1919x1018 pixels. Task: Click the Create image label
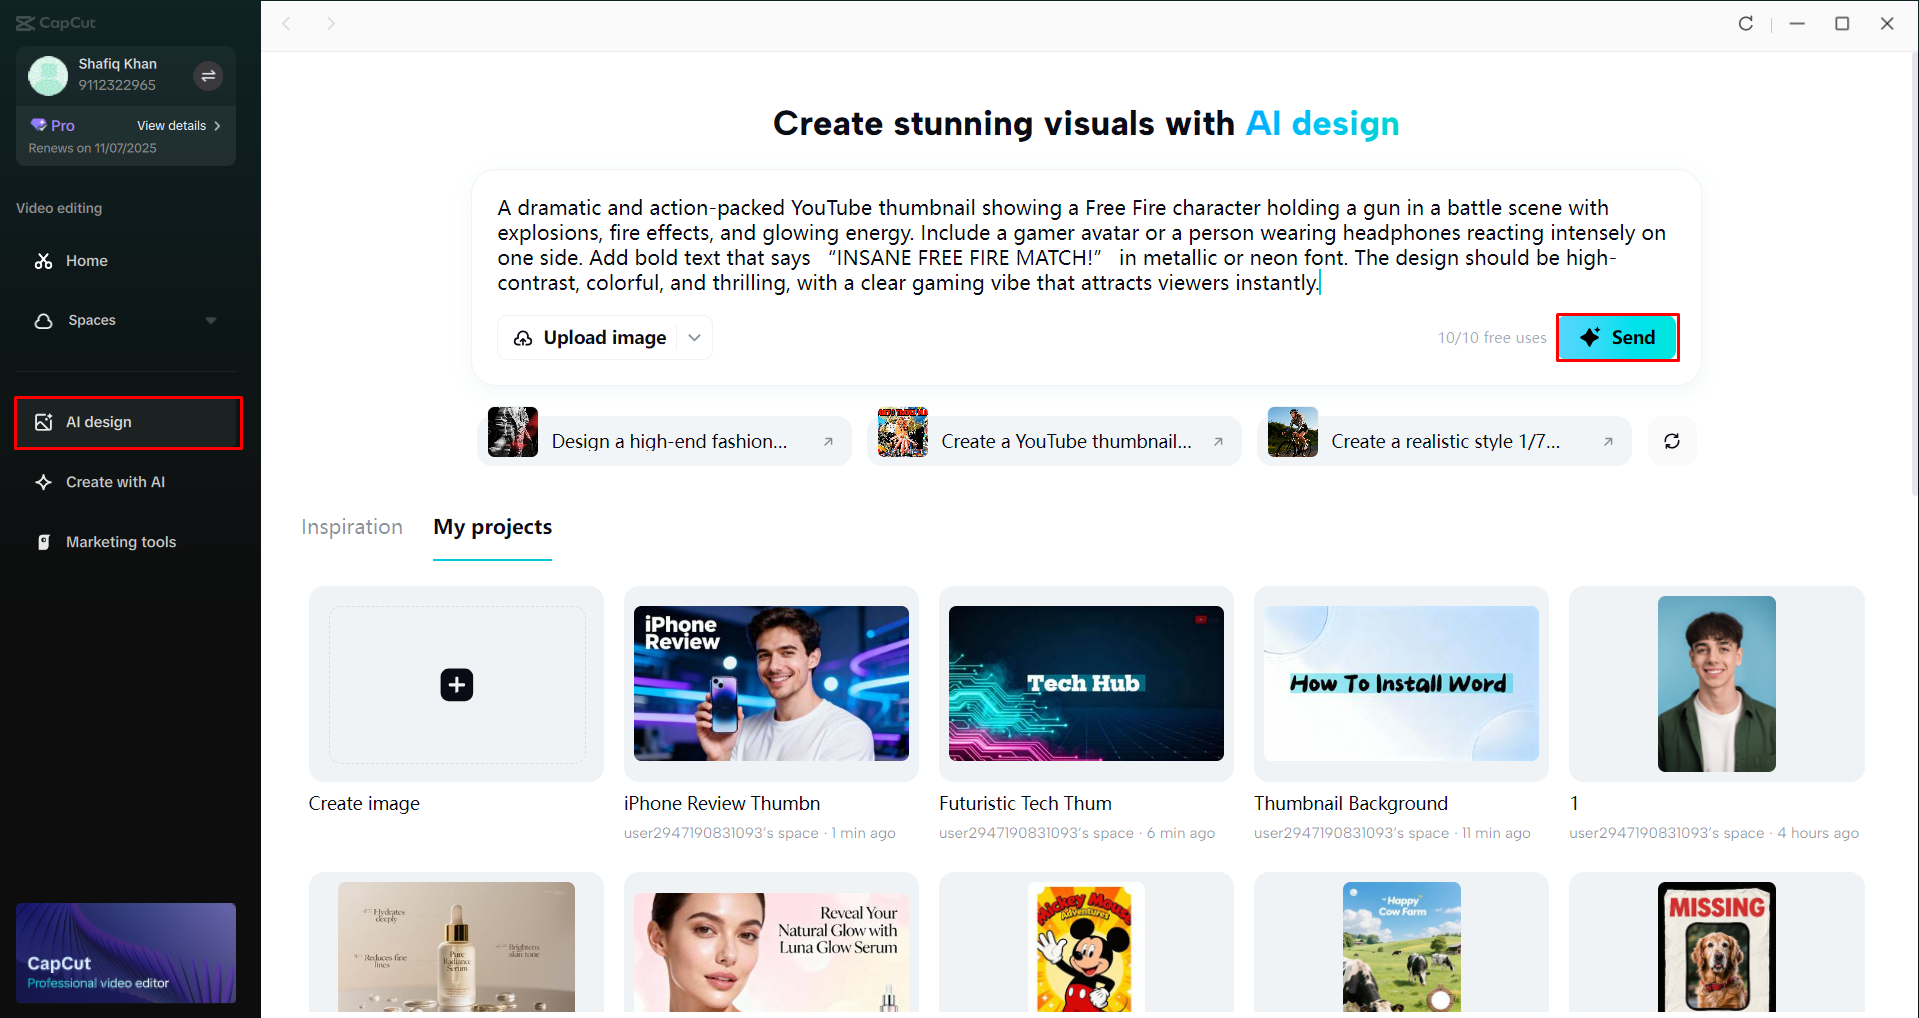click(364, 804)
